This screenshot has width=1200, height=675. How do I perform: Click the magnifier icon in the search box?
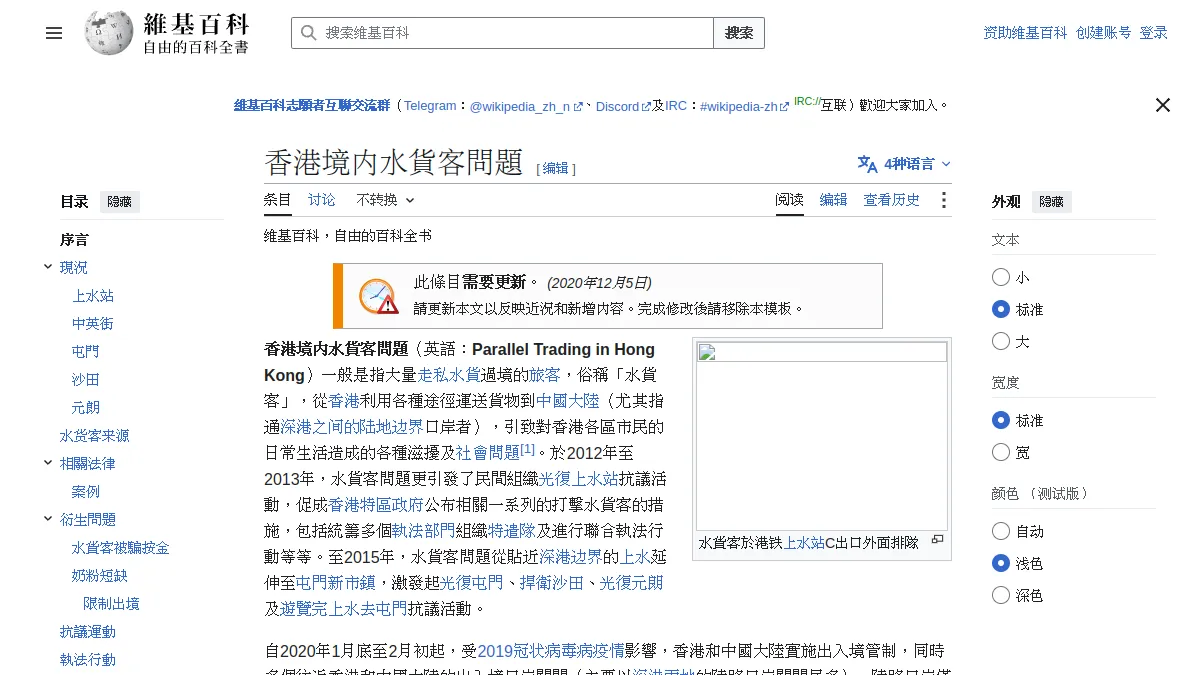pos(308,33)
